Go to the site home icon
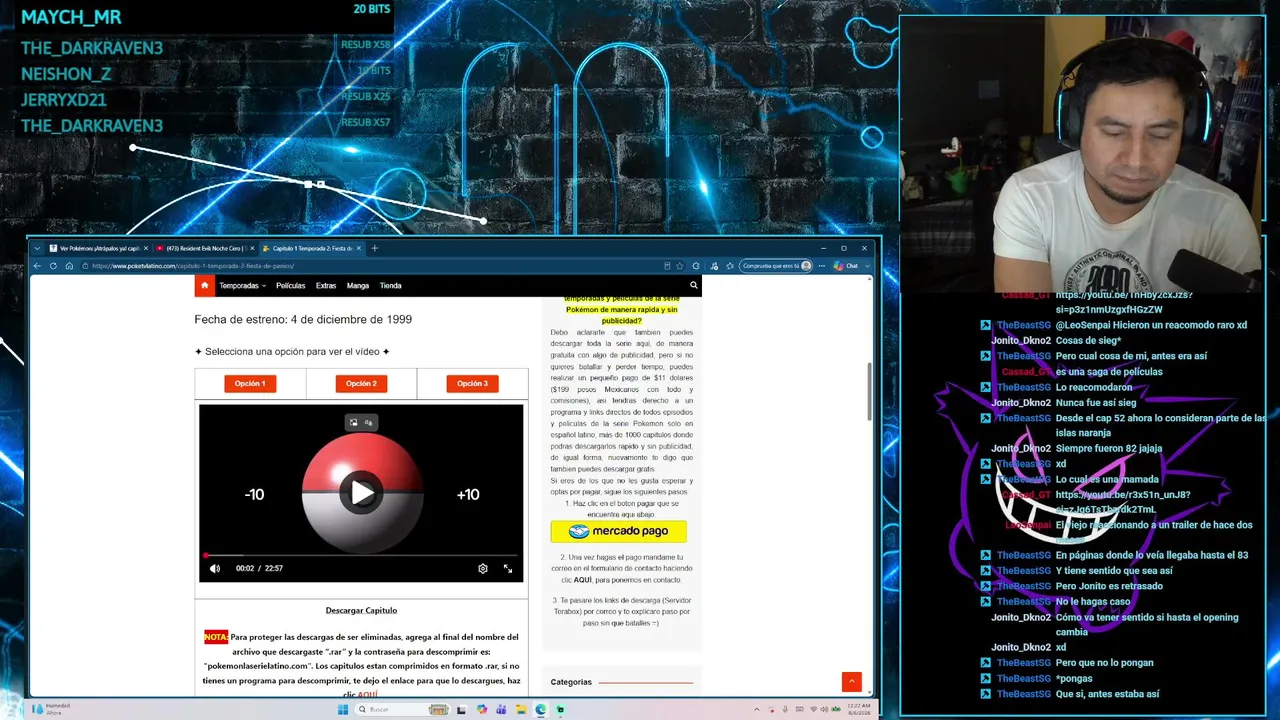 [x=204, y=285]
